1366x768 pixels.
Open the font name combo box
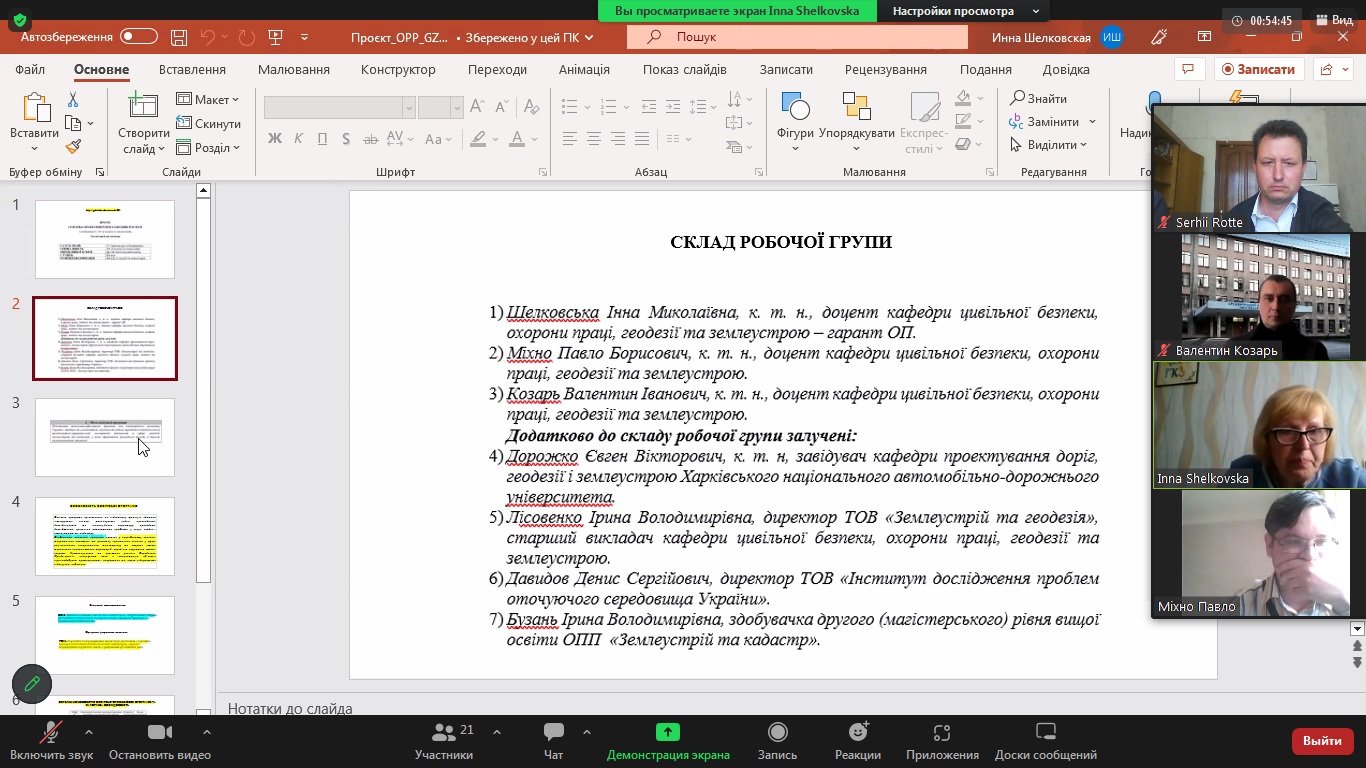[x=339, y=107]
